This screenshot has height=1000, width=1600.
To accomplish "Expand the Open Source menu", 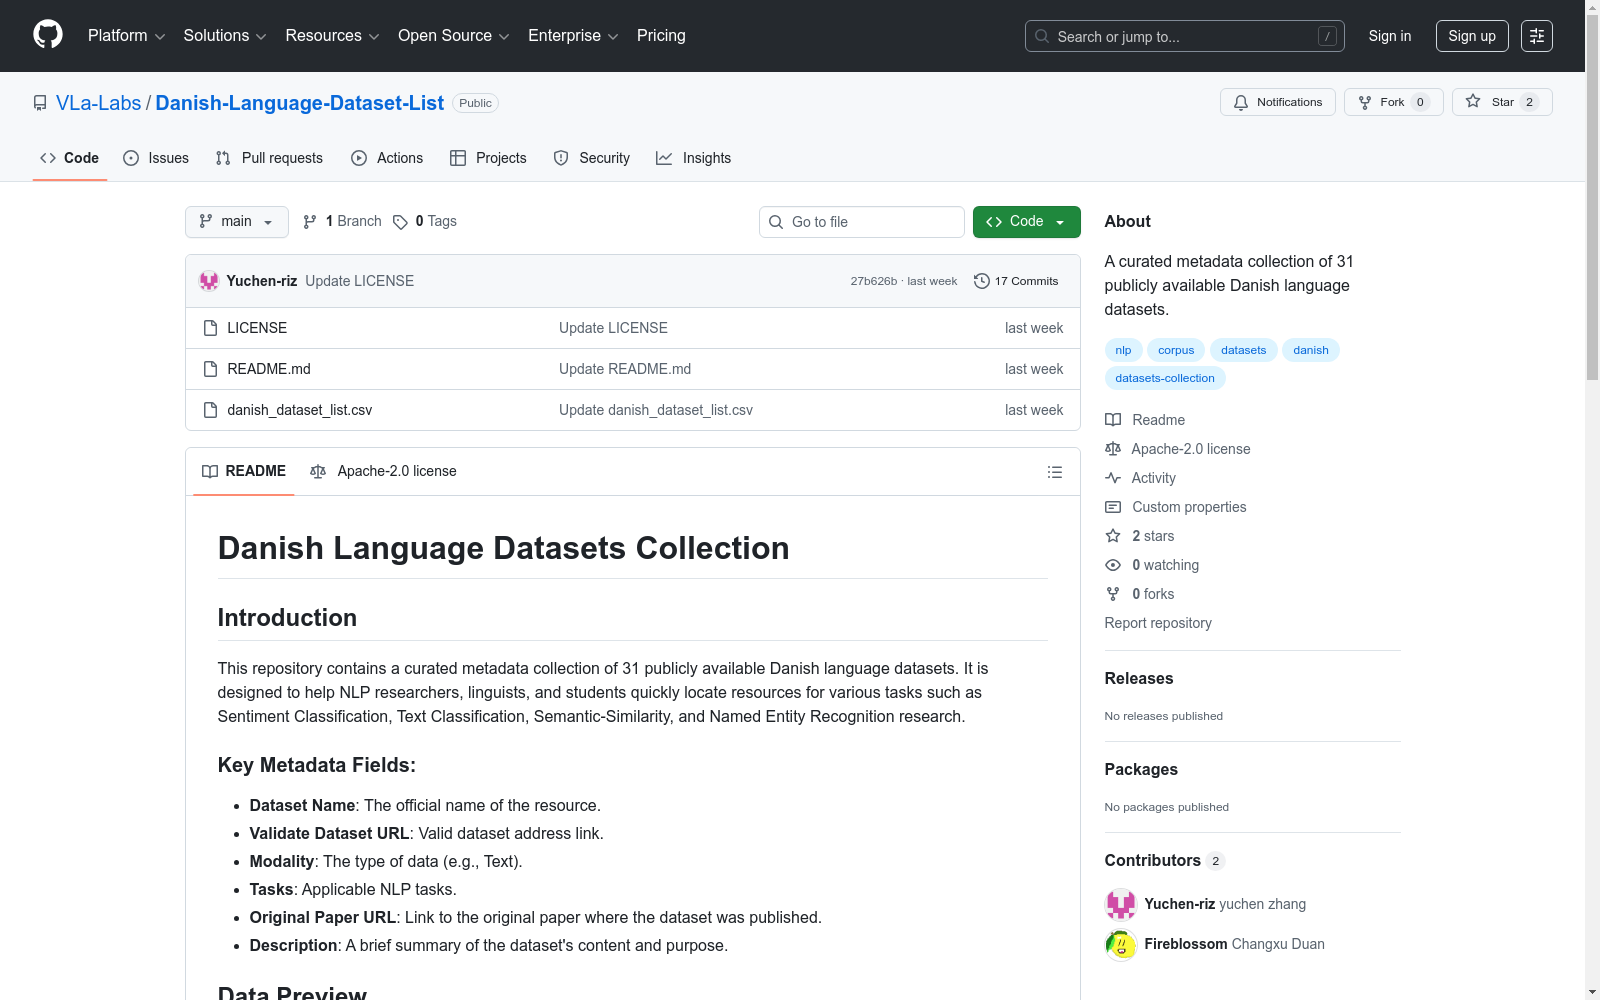I will tap(454, 36).
